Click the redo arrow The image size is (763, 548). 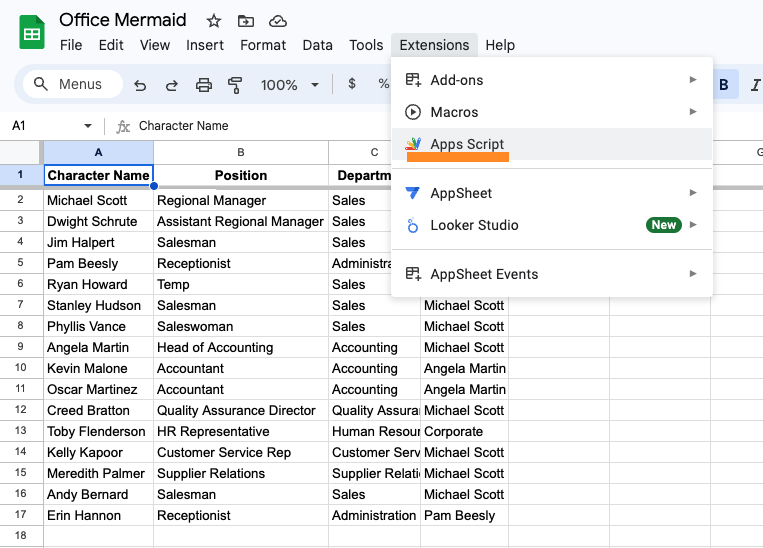click(172, 85)
